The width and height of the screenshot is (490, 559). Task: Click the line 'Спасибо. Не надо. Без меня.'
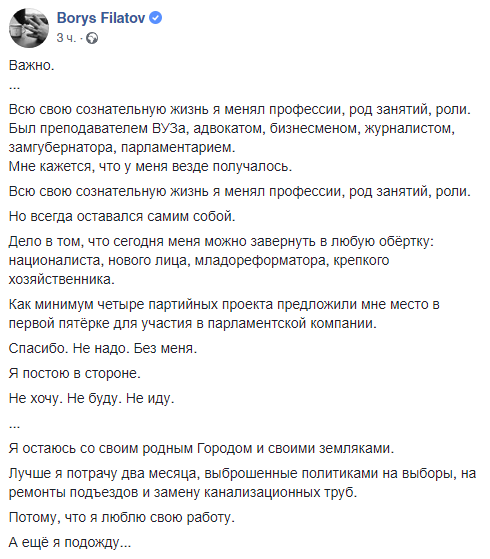[103, 348]
